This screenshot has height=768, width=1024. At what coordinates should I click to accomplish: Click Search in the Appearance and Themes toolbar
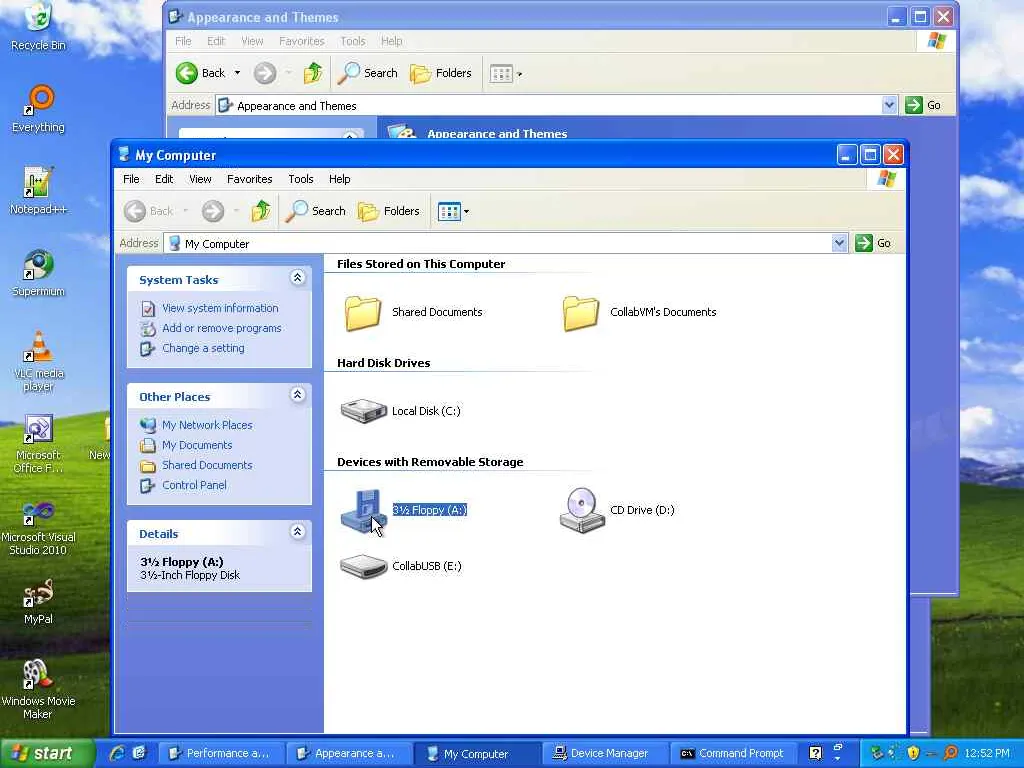coord(368,73)
